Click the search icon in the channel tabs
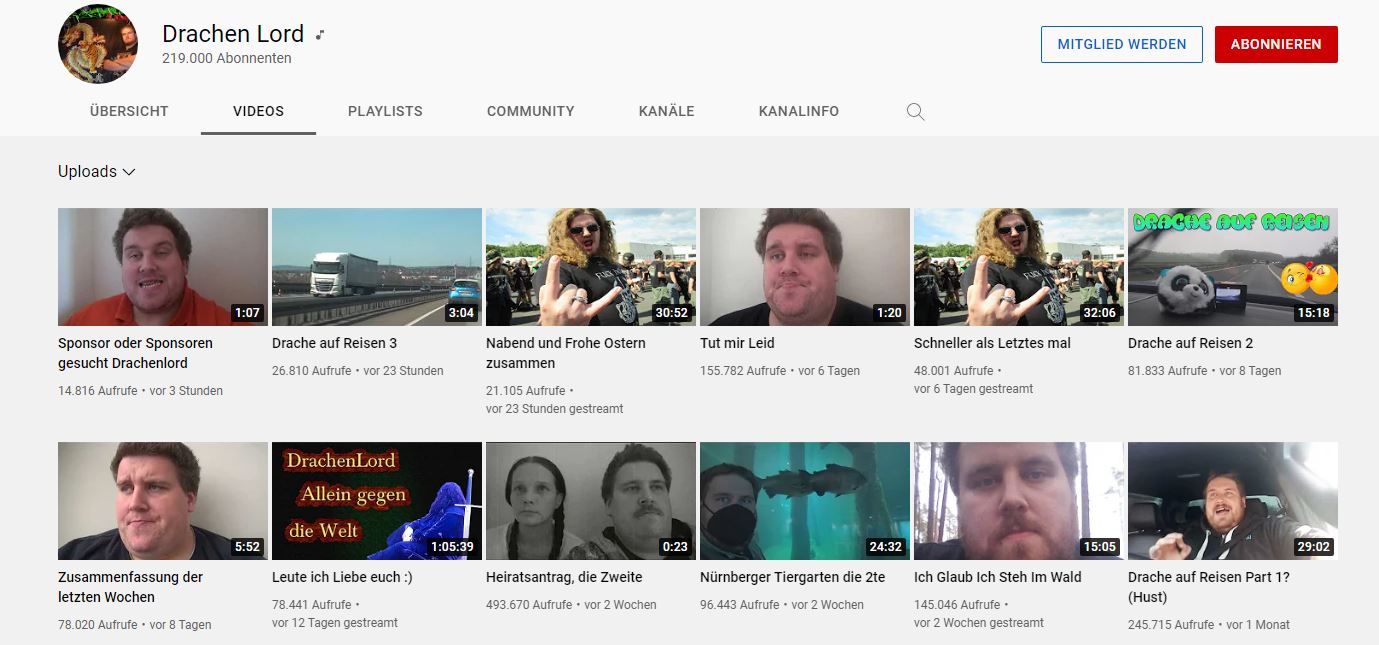Screen dimensions: 1379x645 pos(915,111)
